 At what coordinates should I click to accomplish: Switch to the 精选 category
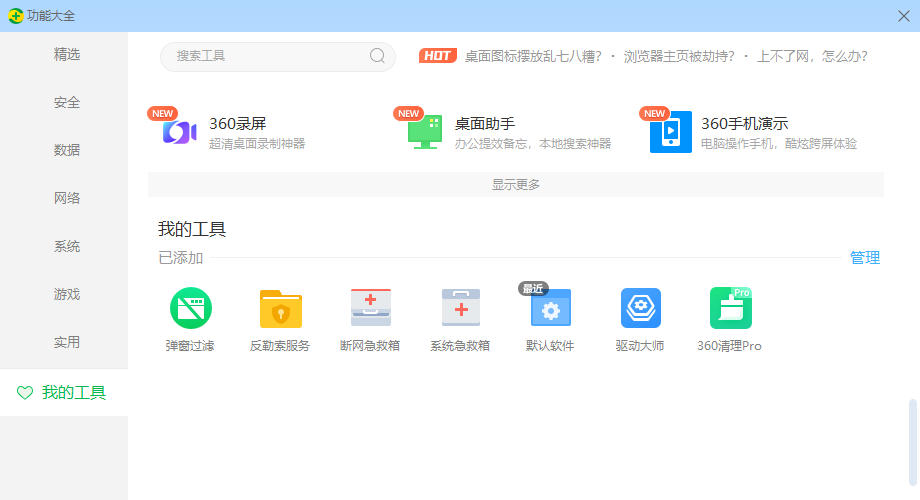pyautogui.click(x=67, y=55)
